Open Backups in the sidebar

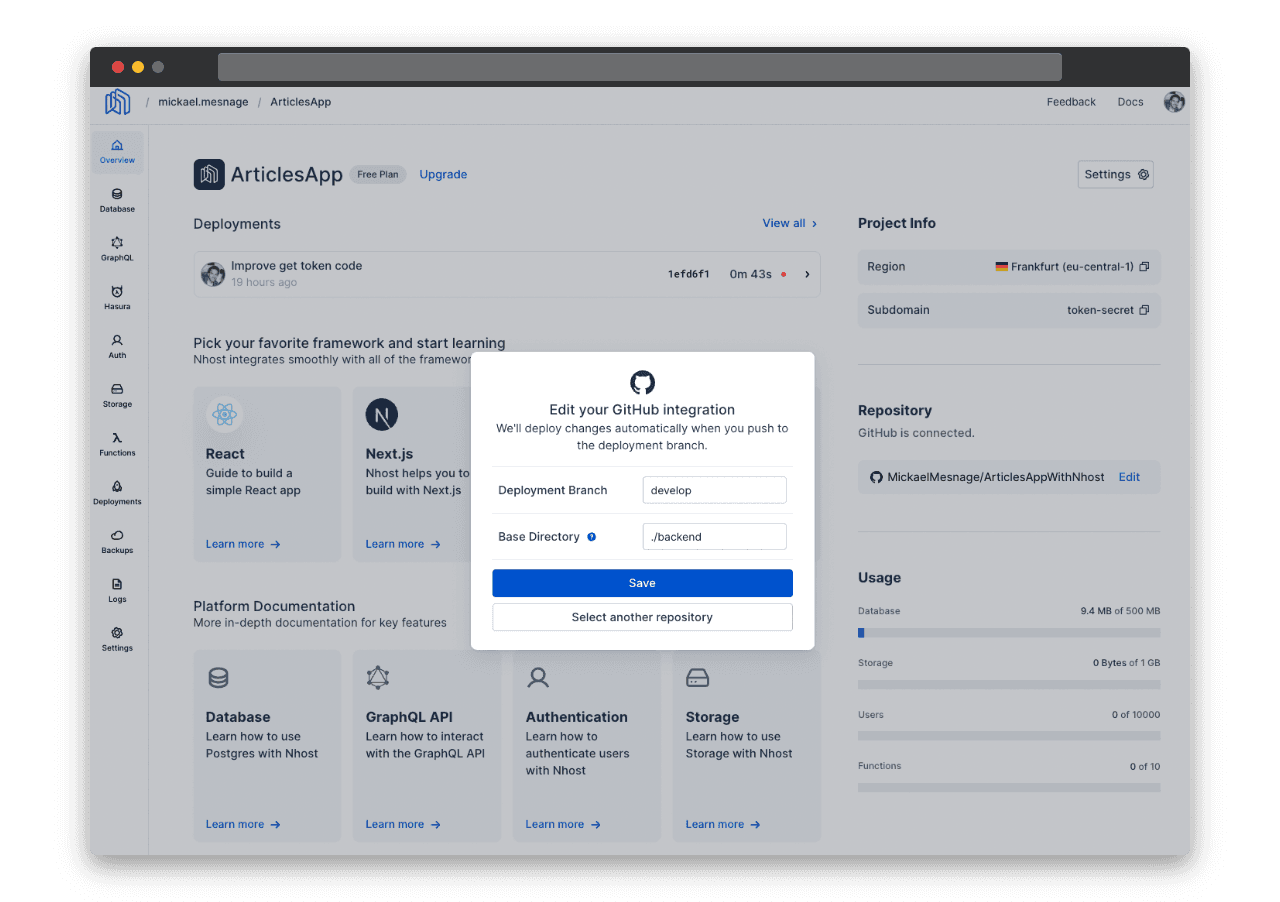pyautogui.click(x=117, y=541)
